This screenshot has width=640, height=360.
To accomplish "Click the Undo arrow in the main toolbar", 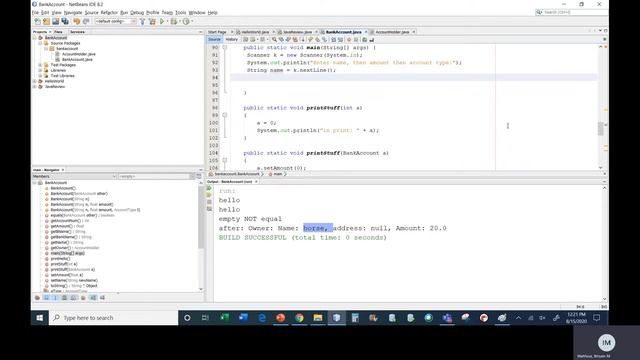I will (77, 21).
